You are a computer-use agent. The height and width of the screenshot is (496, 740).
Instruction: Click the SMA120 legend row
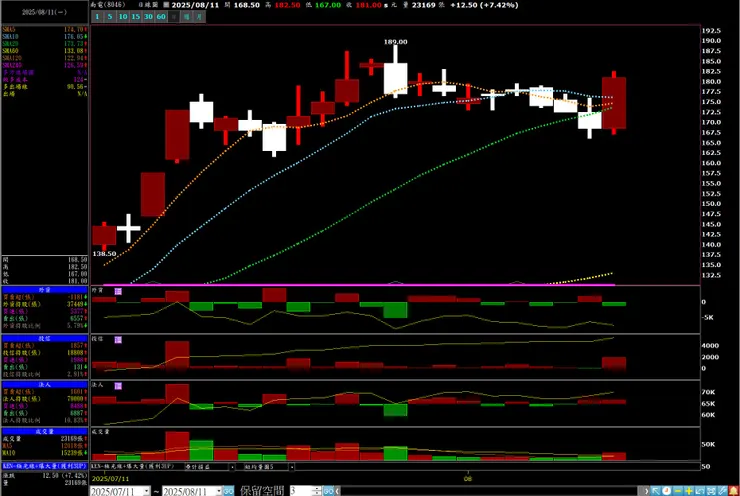[44, 58]
